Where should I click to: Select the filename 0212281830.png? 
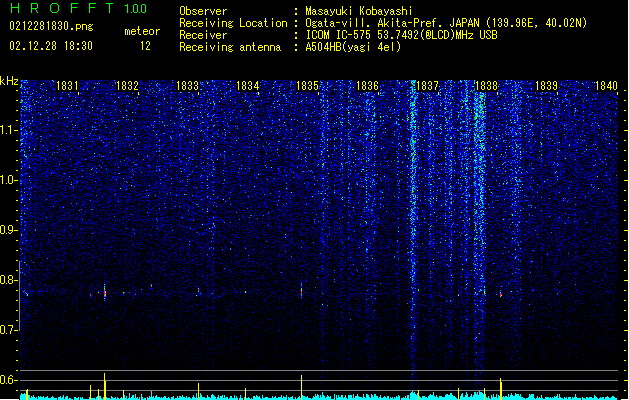[51, 26]
